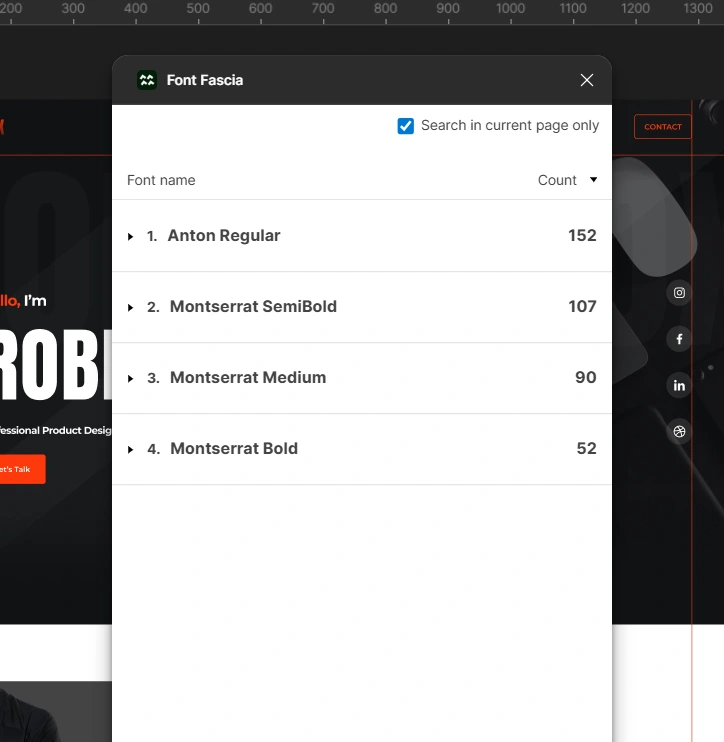
Task: Click the Instagram icon on the canvas
Action: click(679, 293)
